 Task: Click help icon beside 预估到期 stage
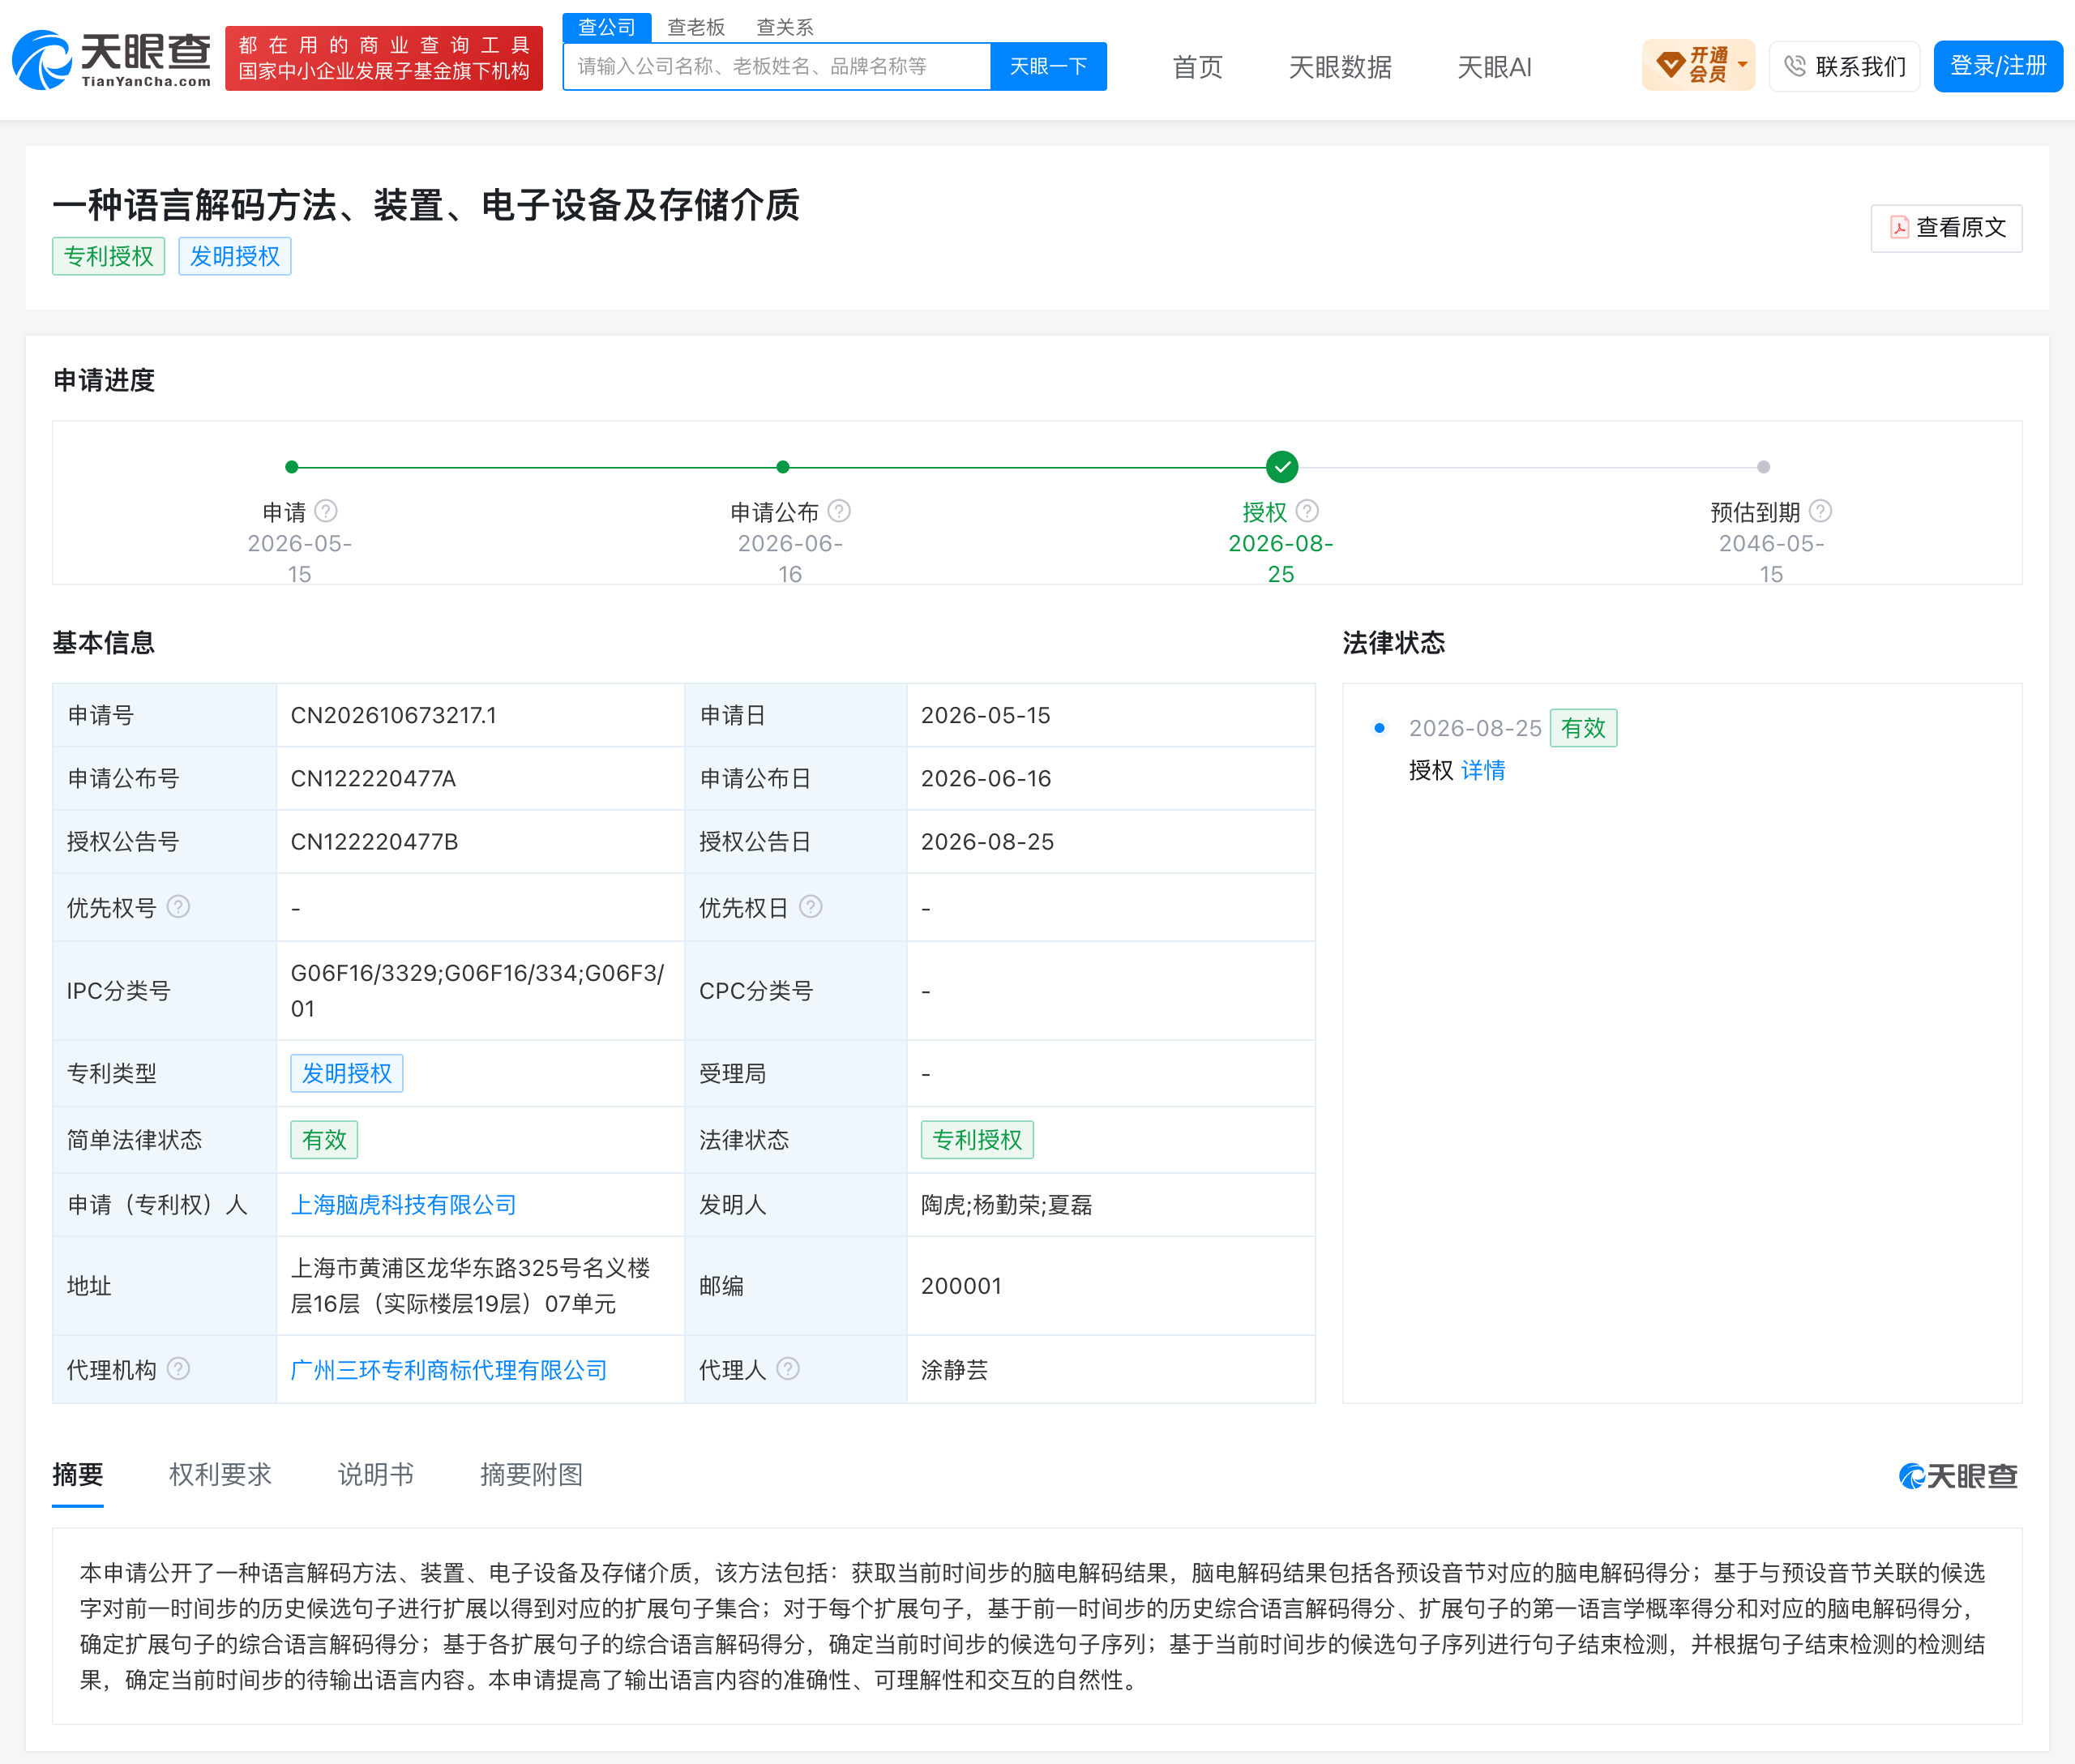click(1820, 511)
